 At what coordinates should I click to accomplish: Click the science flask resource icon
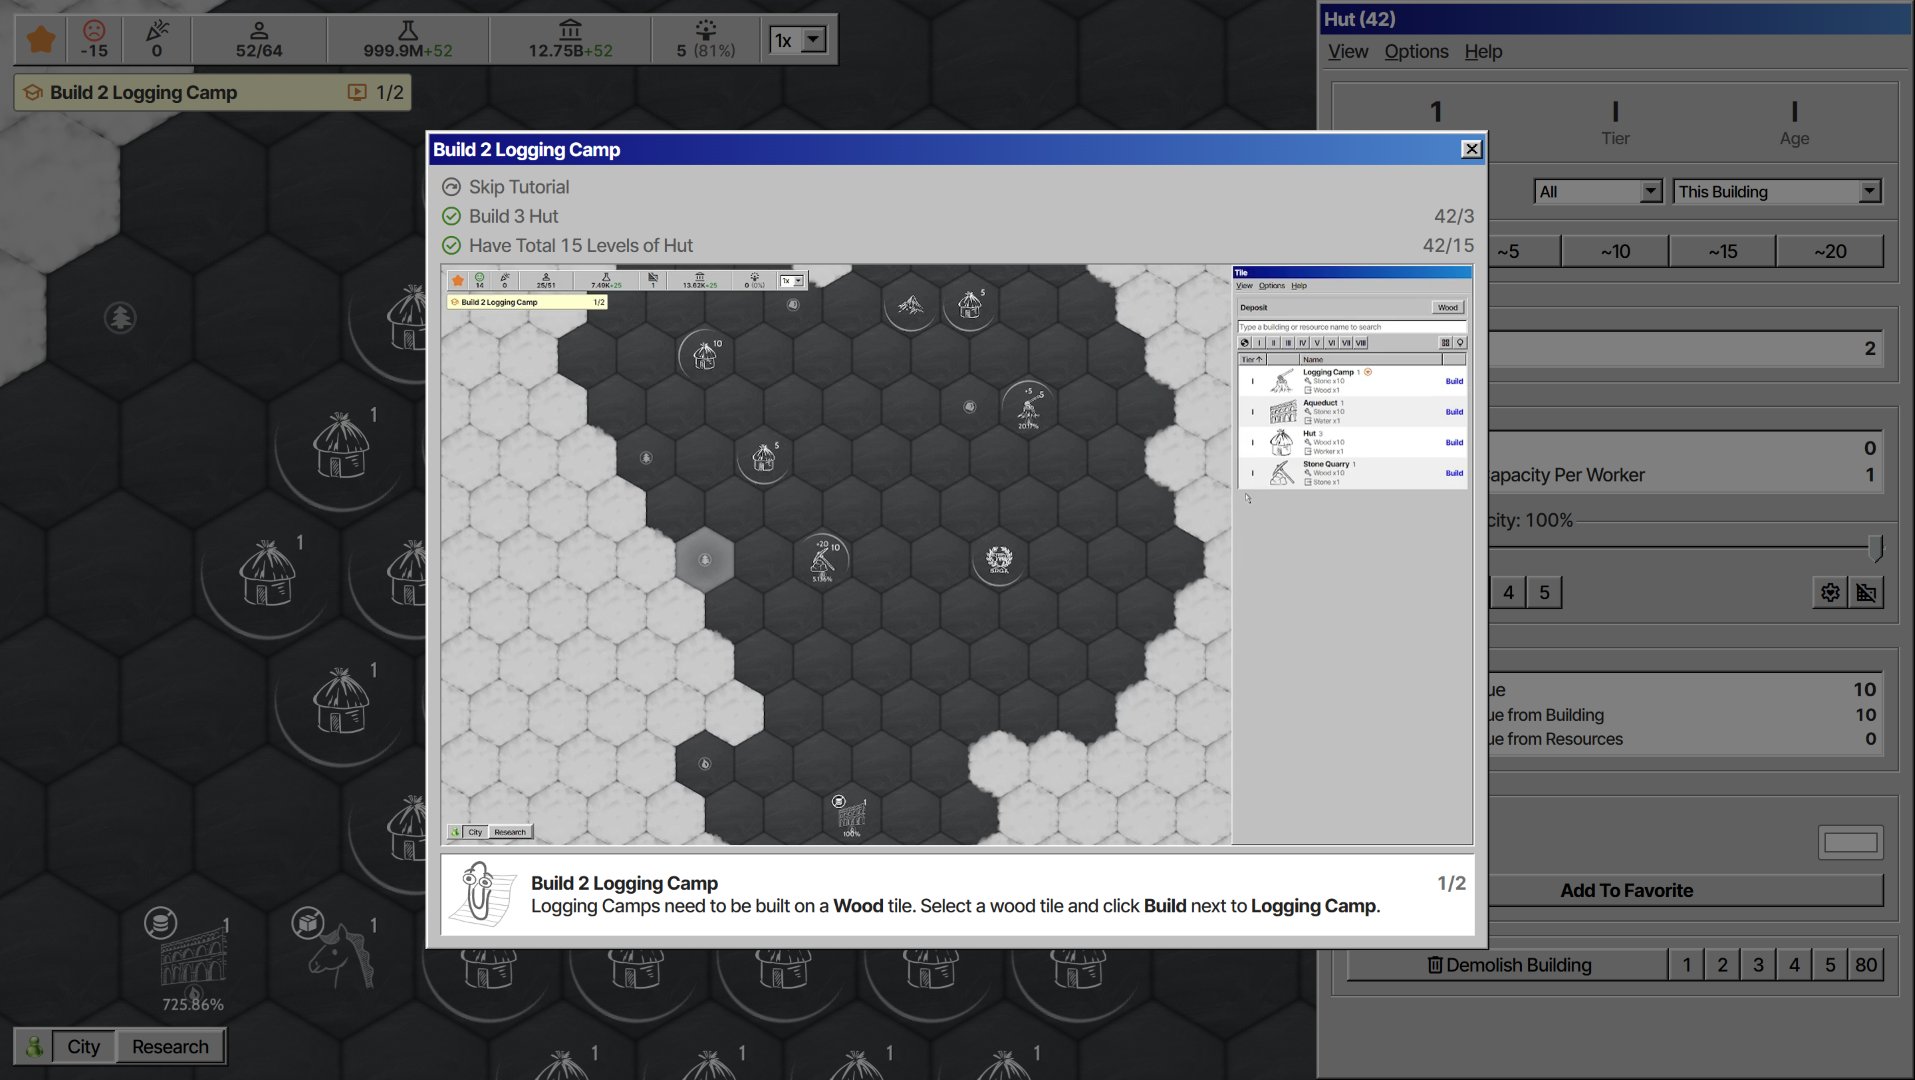click(x=408, y=30)
